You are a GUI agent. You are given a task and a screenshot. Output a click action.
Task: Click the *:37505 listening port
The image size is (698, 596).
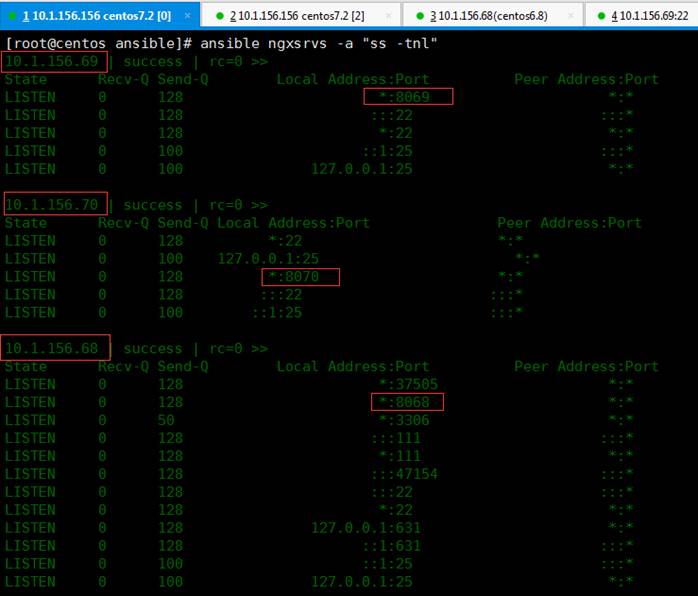tap(409, 384)
